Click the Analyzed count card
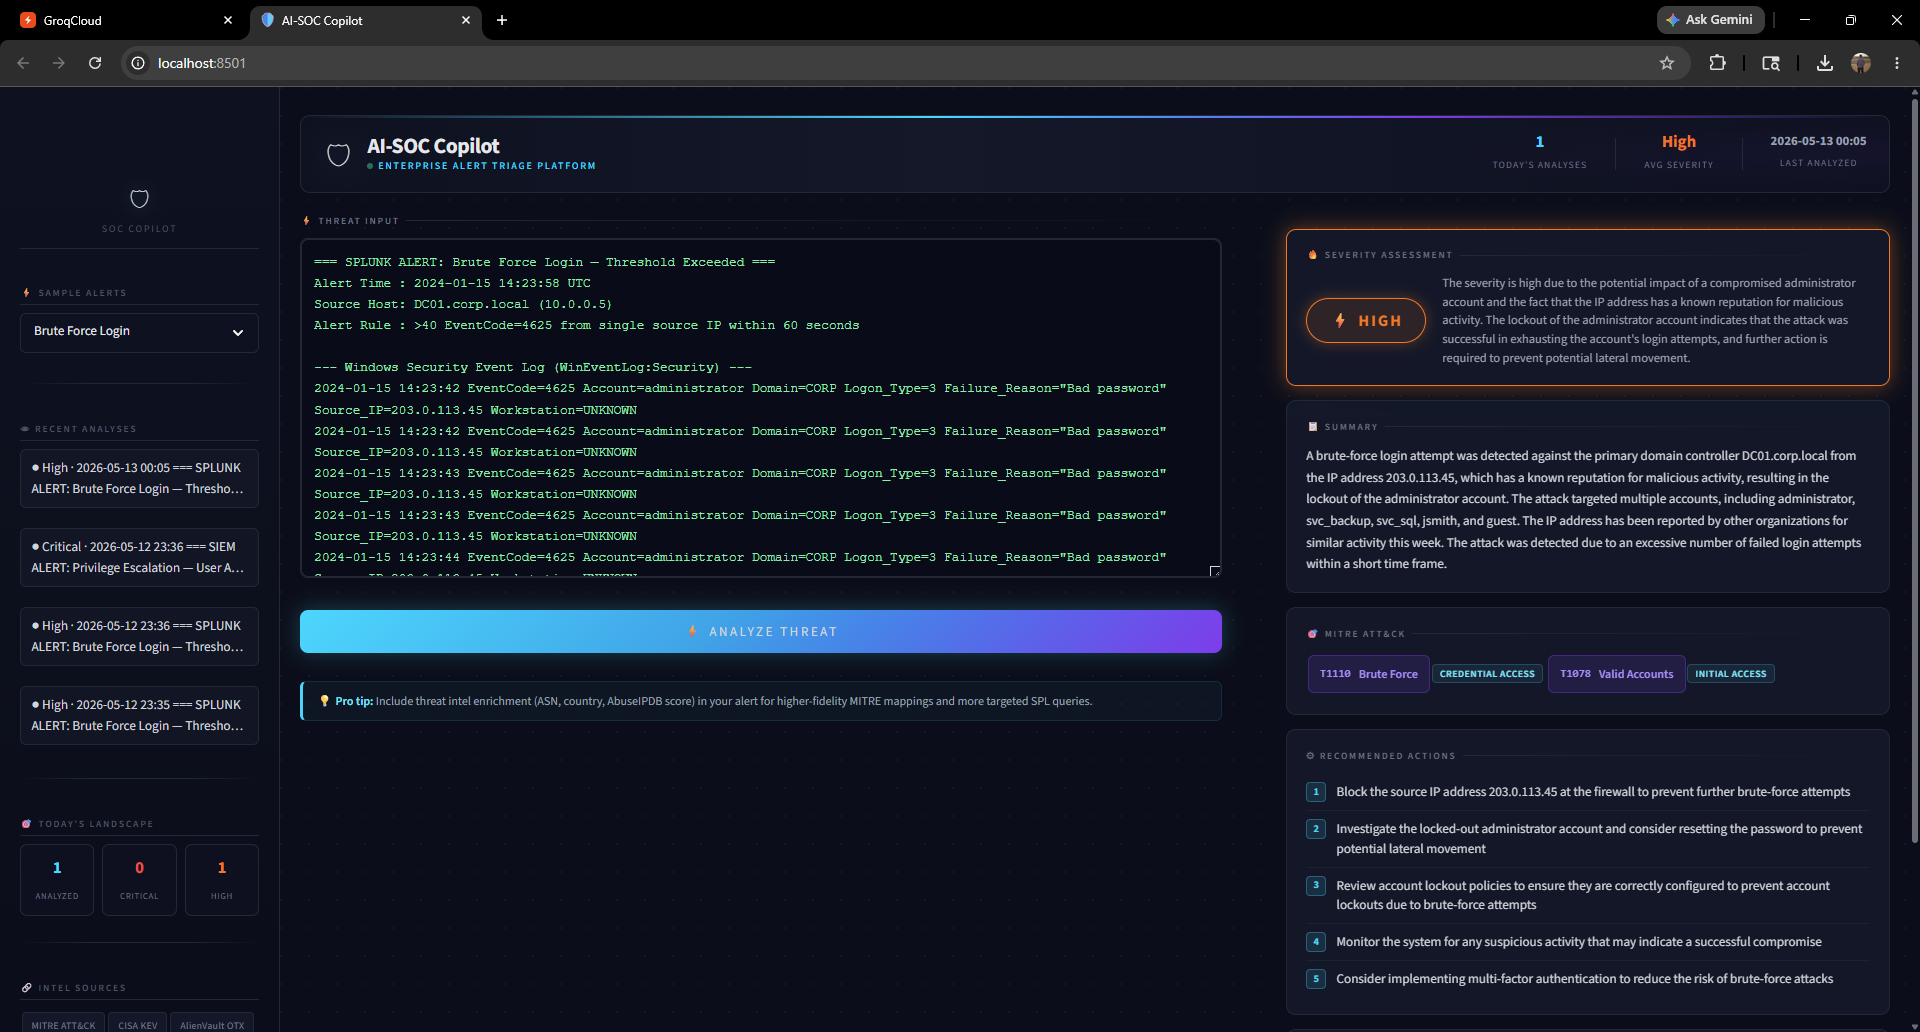 (x=57, y=880)
